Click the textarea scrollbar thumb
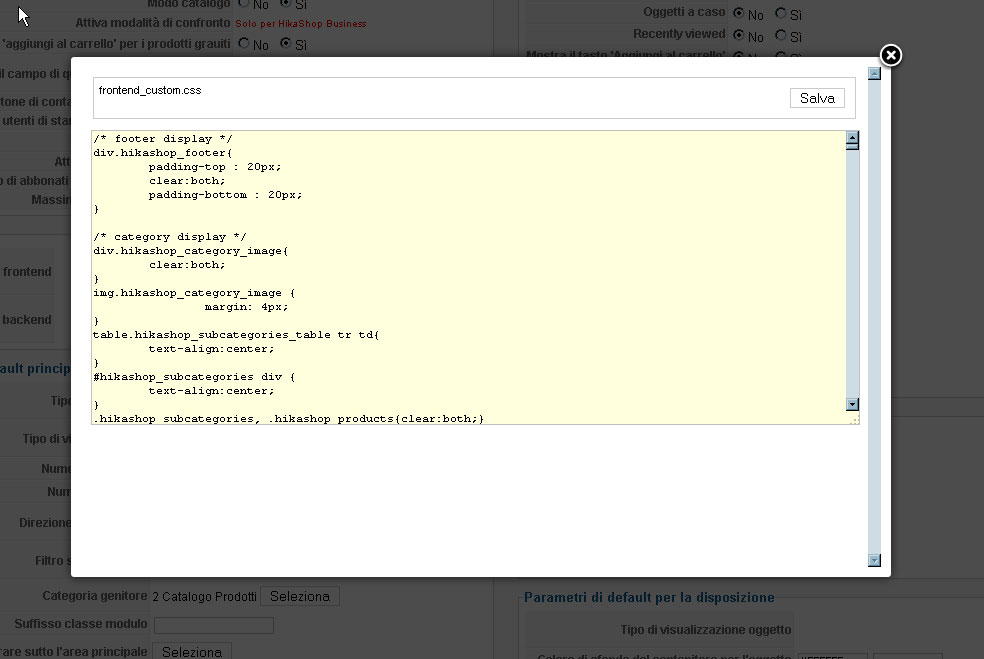Image resolution: width=984 pixels, height=659 pixels. [x=852, y=146]
